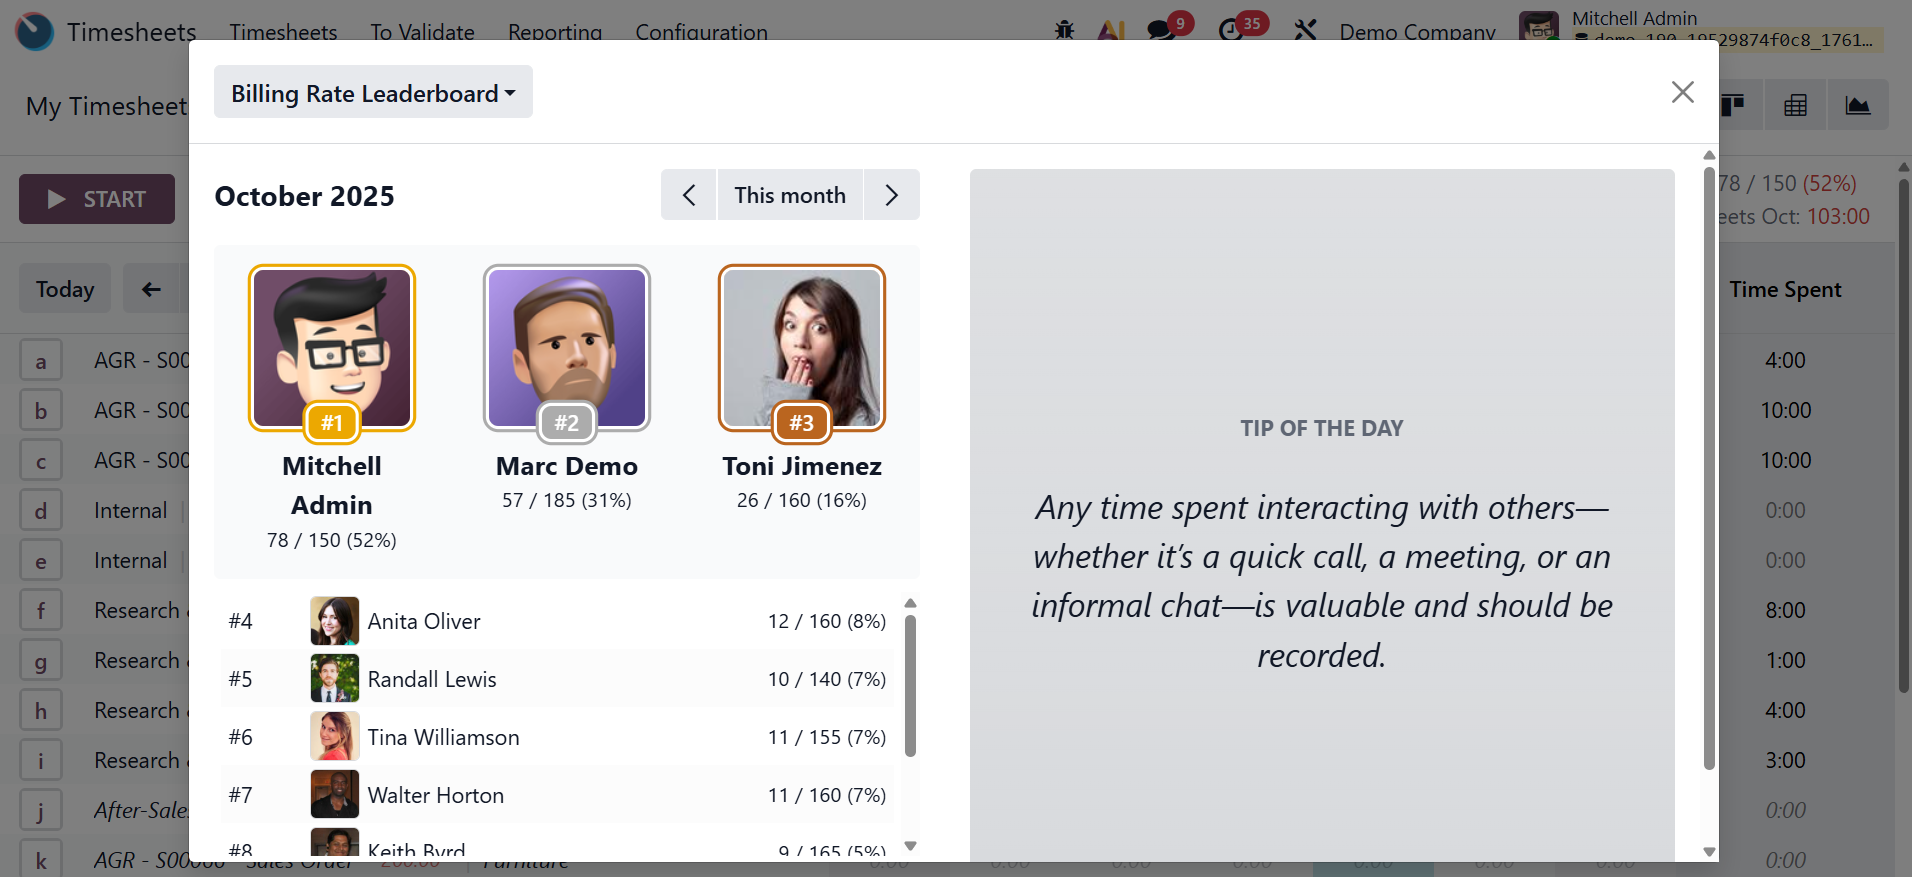Viewport: 1912px width, 877px height.
Task: Open the AI assistant icon
Action: click(x=1111, y=31)
